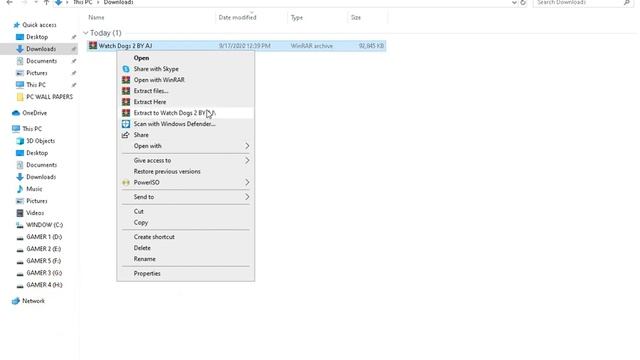The image size is (640, 360).
Task: Expand the Open with submenu arrow
Action: 247,146
